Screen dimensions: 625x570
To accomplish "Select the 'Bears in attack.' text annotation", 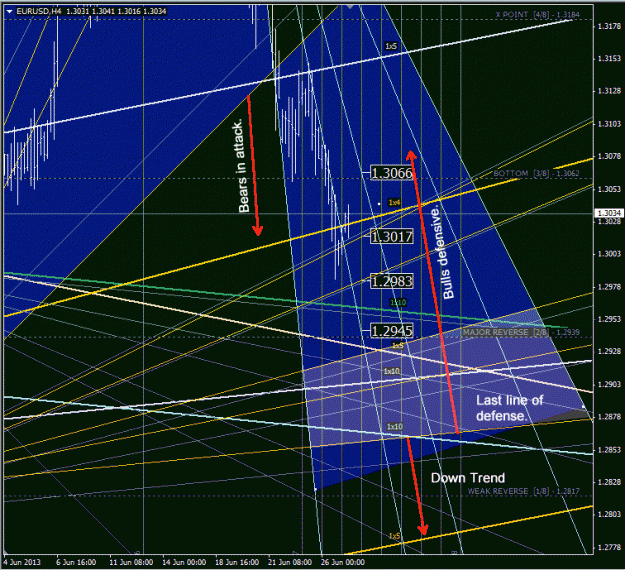I will click(240, 166).
